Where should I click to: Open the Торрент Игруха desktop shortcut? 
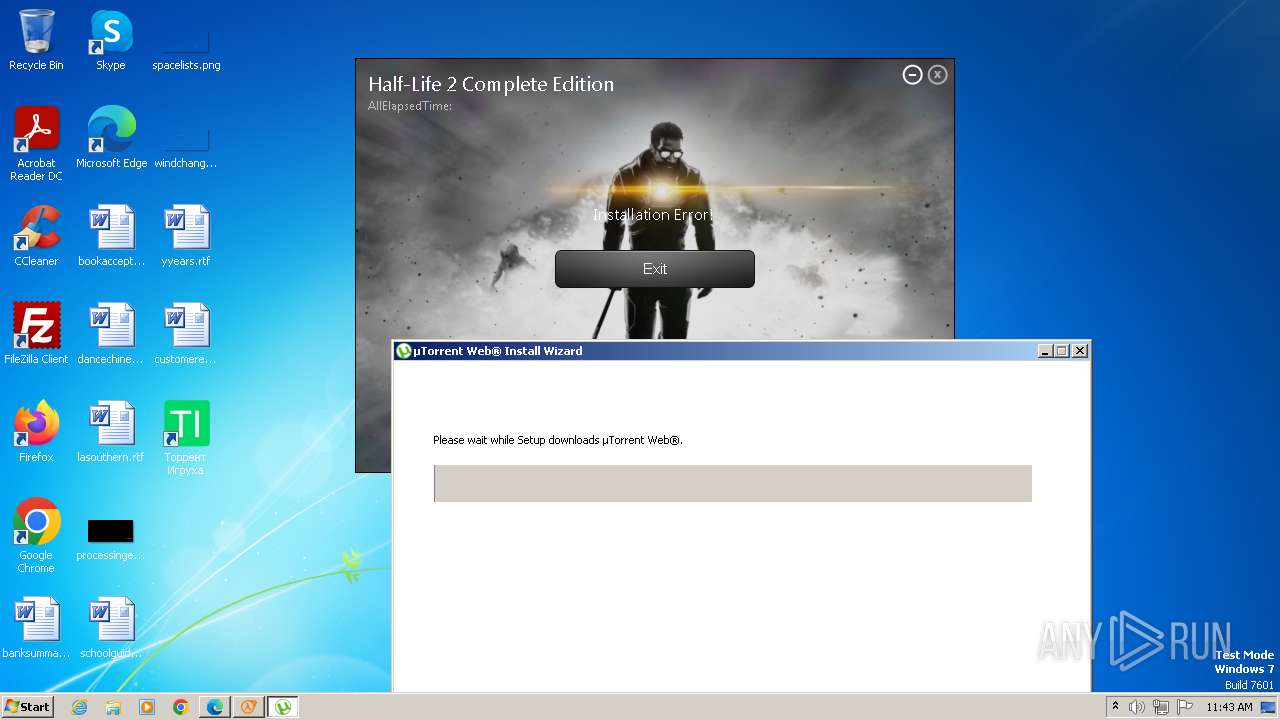(x=186, y=438)
